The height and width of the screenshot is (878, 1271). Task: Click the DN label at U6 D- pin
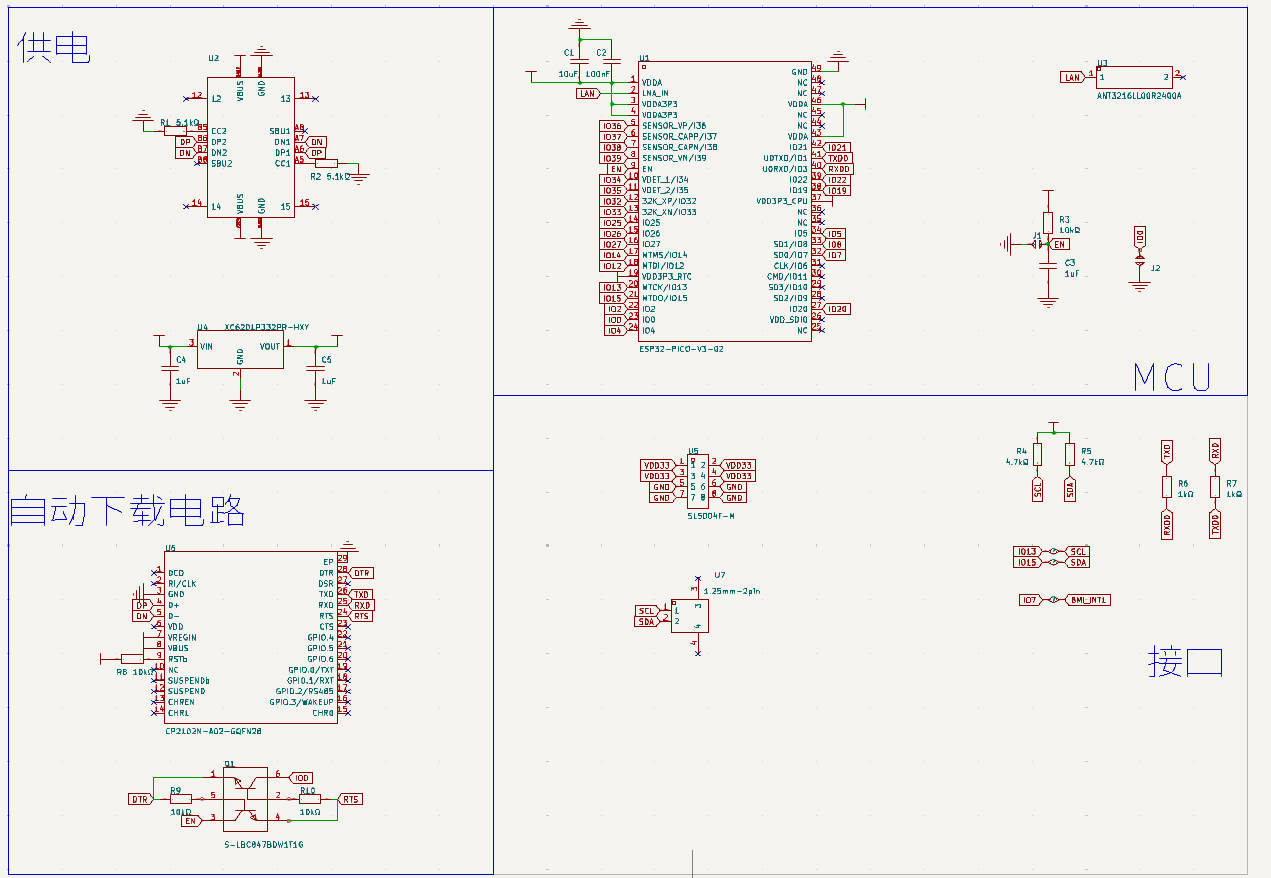[142, 616]
